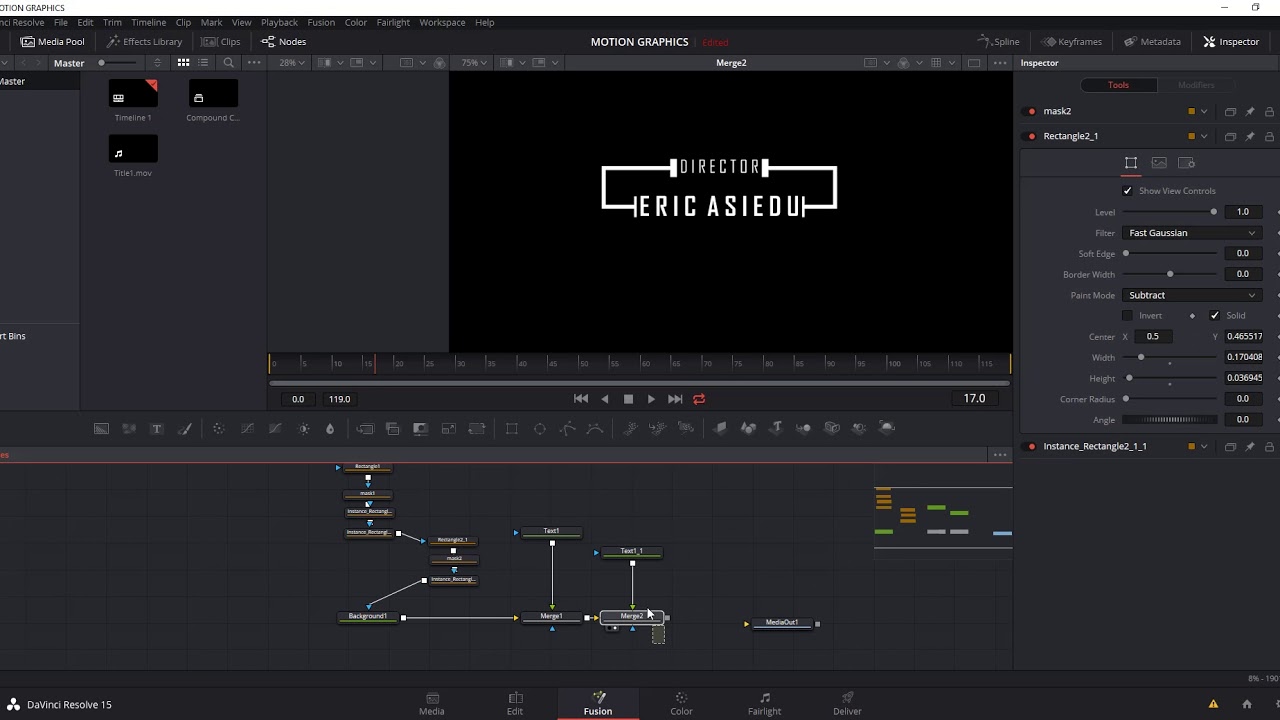Open the Spline panel

point(998,42)
